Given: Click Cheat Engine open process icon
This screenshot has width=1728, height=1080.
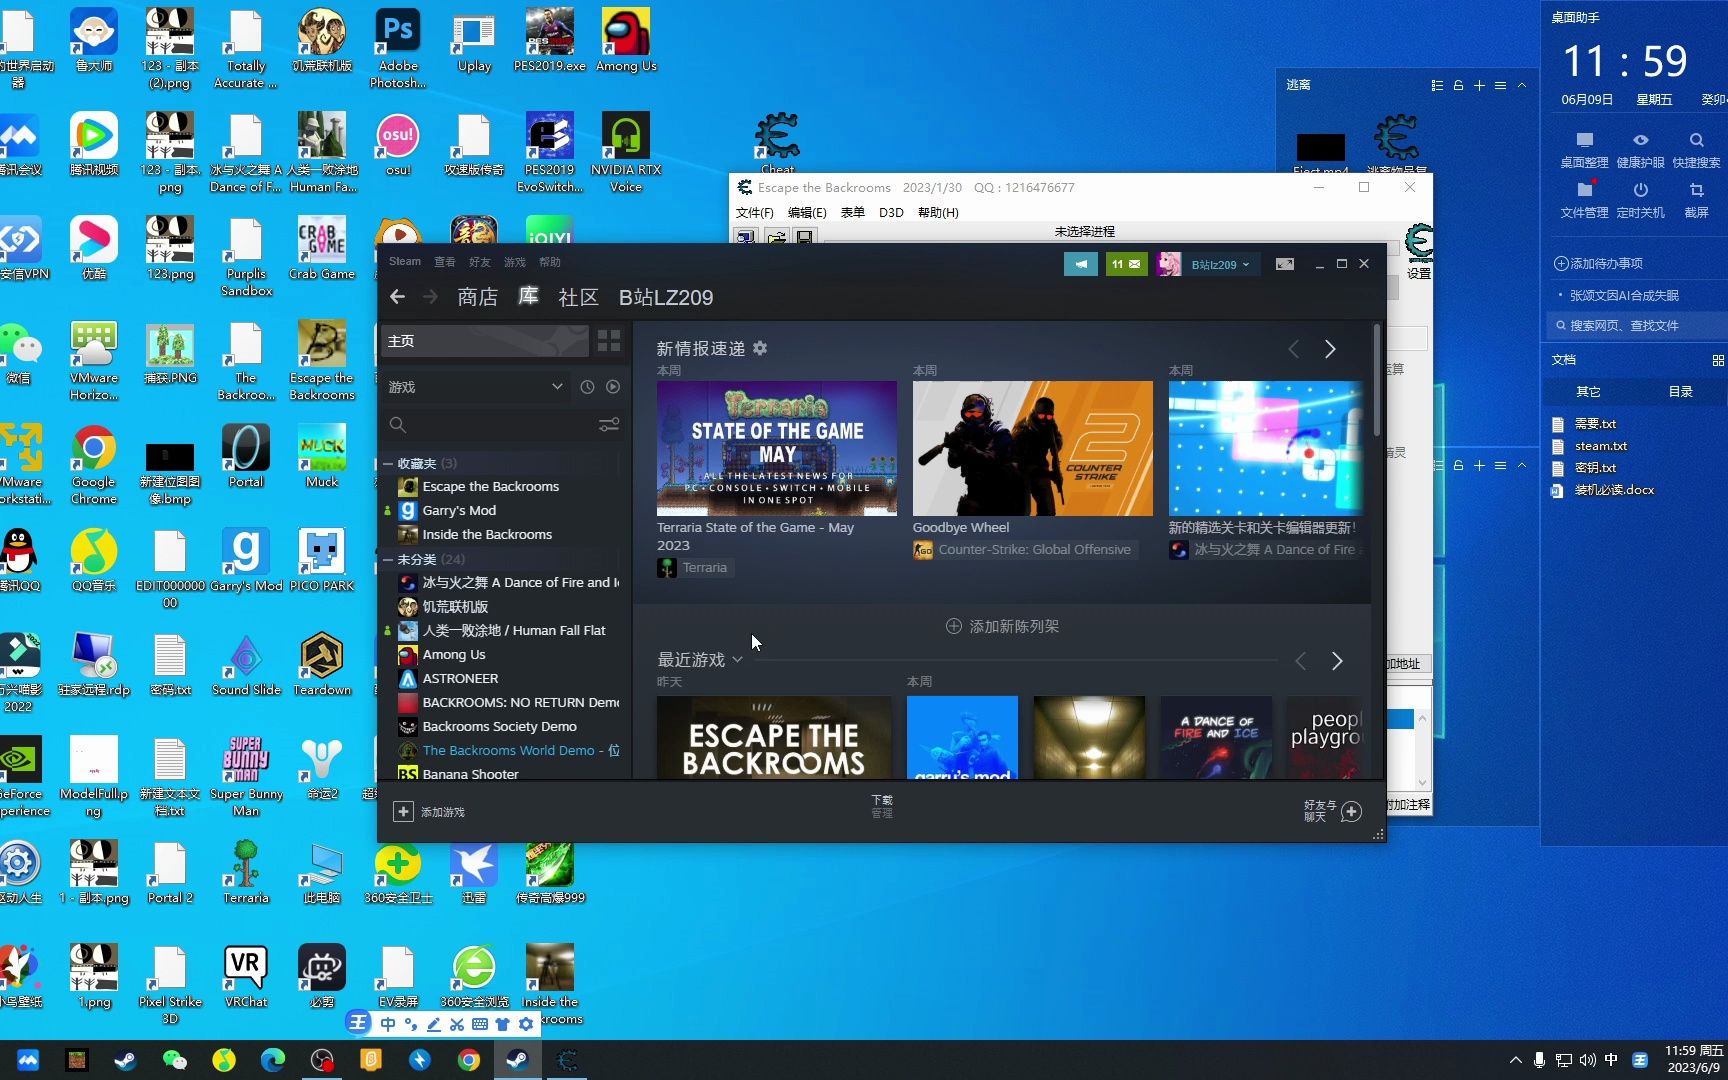Looking at the screenshot, I should pos(745,237).
